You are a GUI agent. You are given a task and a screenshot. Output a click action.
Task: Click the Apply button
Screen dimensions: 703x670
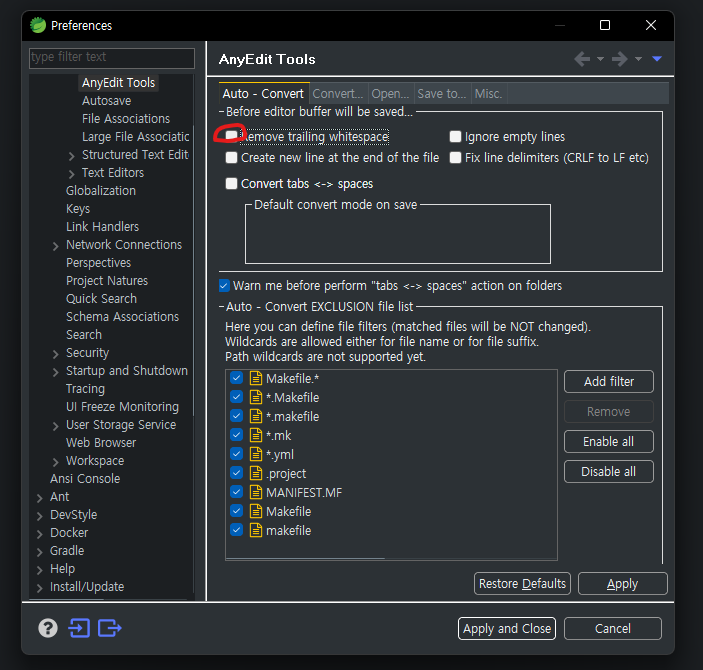click(623, 583)
